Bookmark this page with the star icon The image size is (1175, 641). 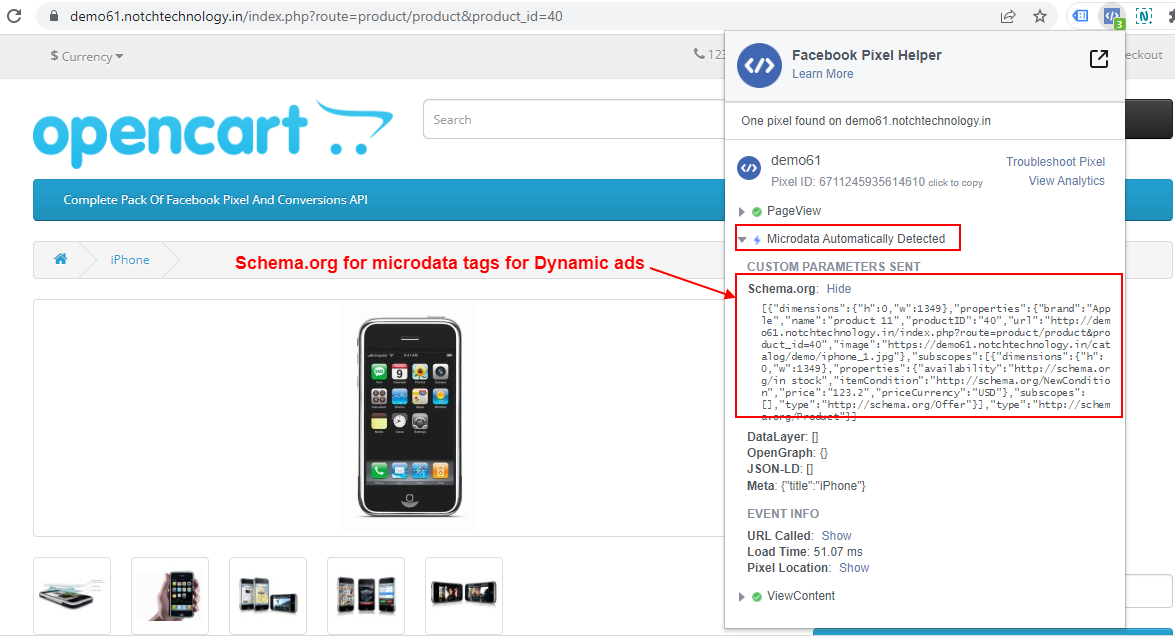point(1039,16)
